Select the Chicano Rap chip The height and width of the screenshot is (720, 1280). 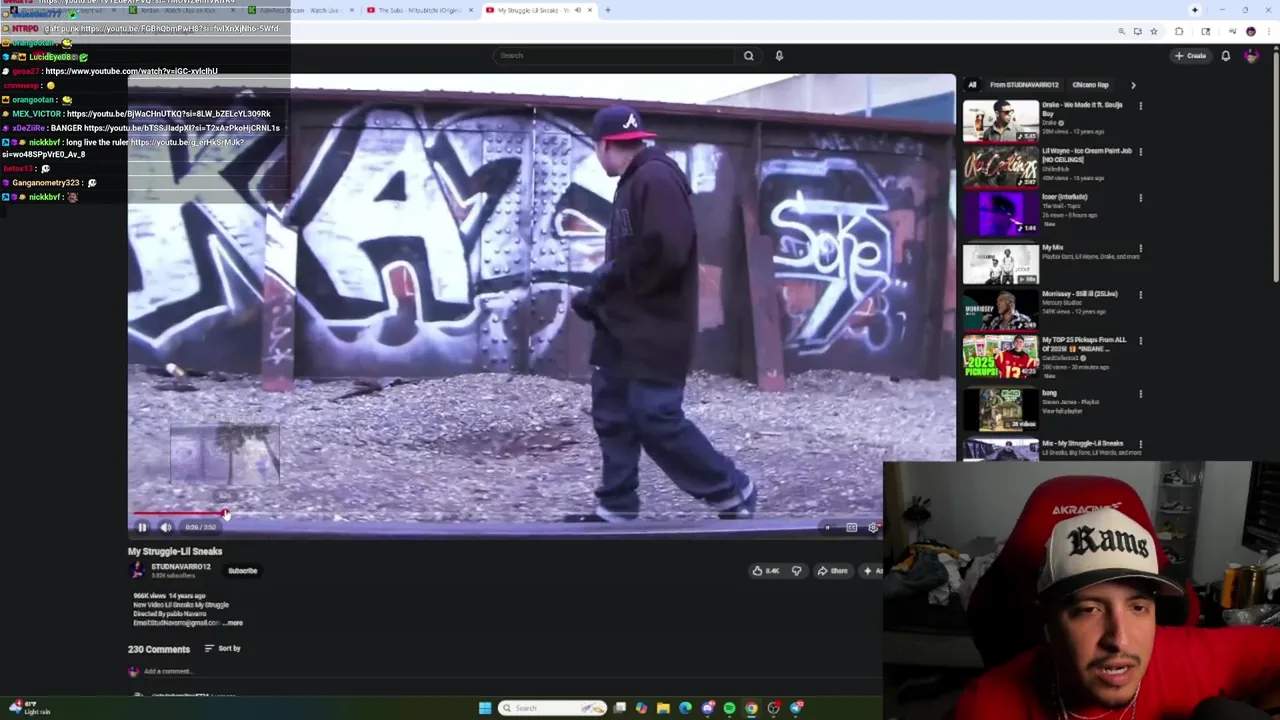pos(1090,85)
